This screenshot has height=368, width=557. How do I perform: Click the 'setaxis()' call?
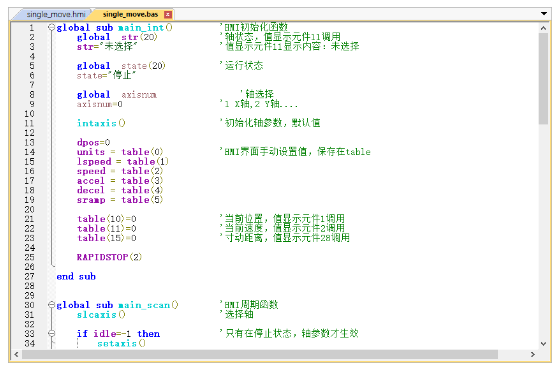pos(121,343)
